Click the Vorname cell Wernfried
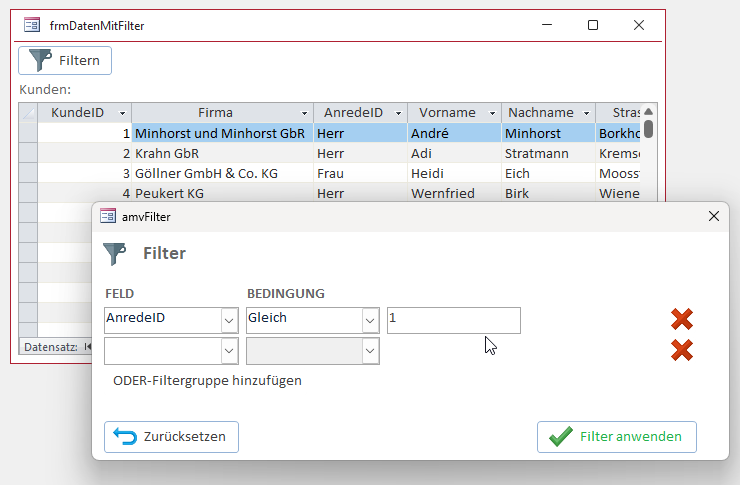The image size is (740, 485). coord(454,193)
